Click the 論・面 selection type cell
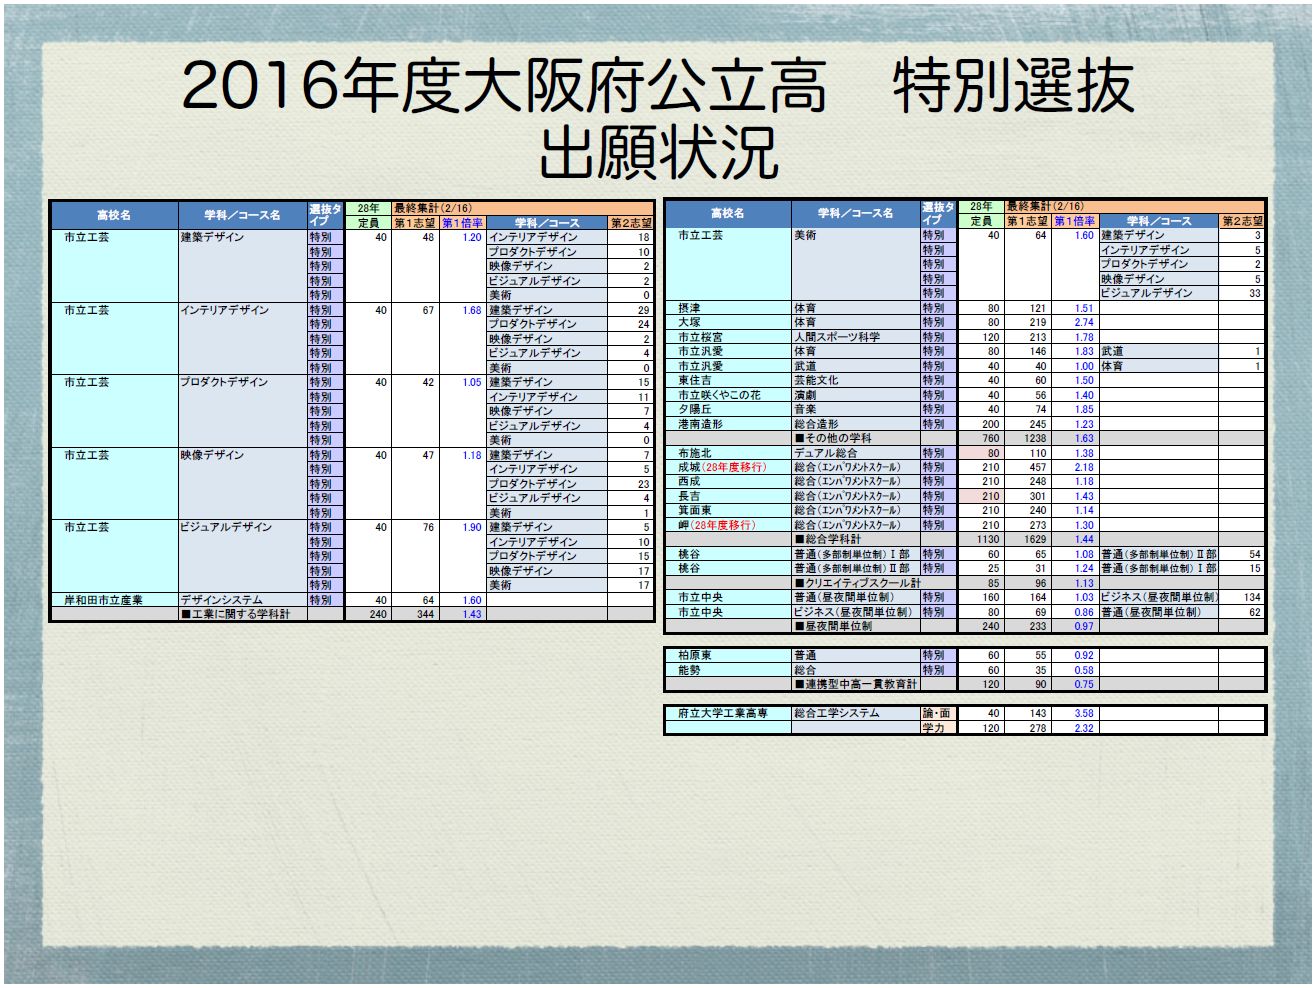 pos(938,713)
